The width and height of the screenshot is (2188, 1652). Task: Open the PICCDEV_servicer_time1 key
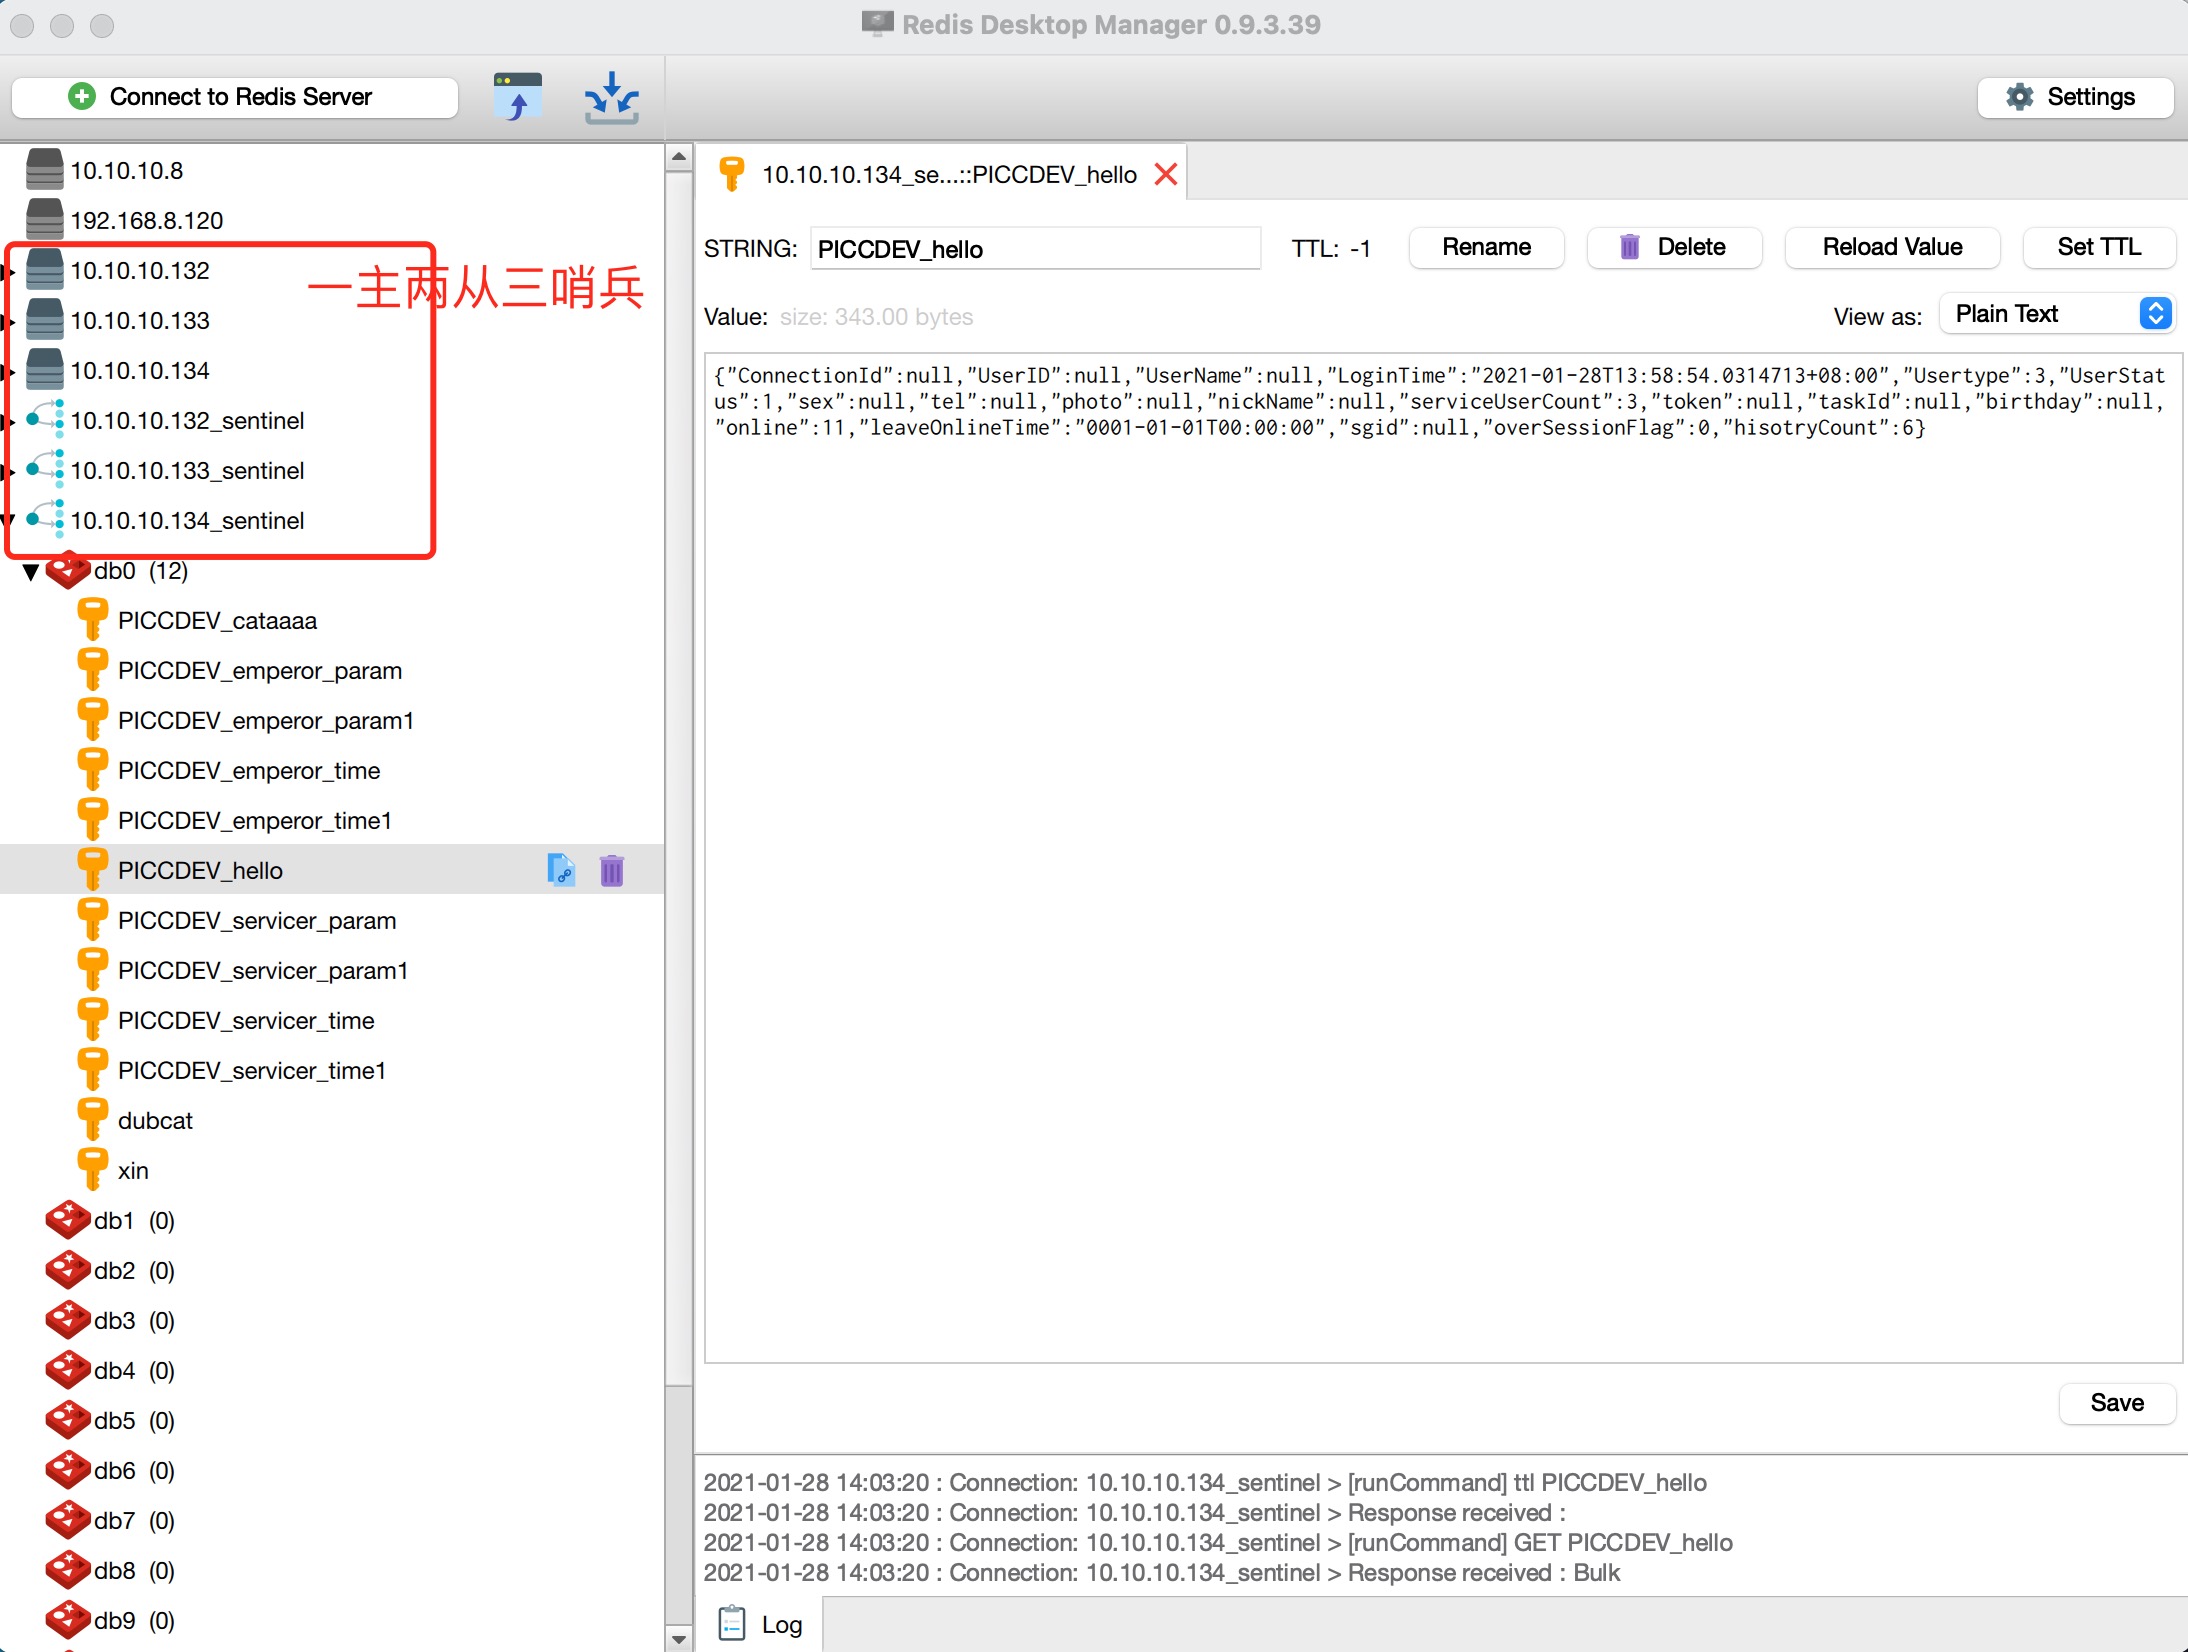click(251, 1070)
